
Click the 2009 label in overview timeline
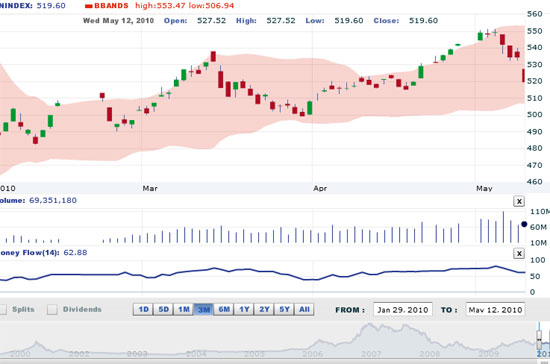pyautogui.click(x=489, y=353)
